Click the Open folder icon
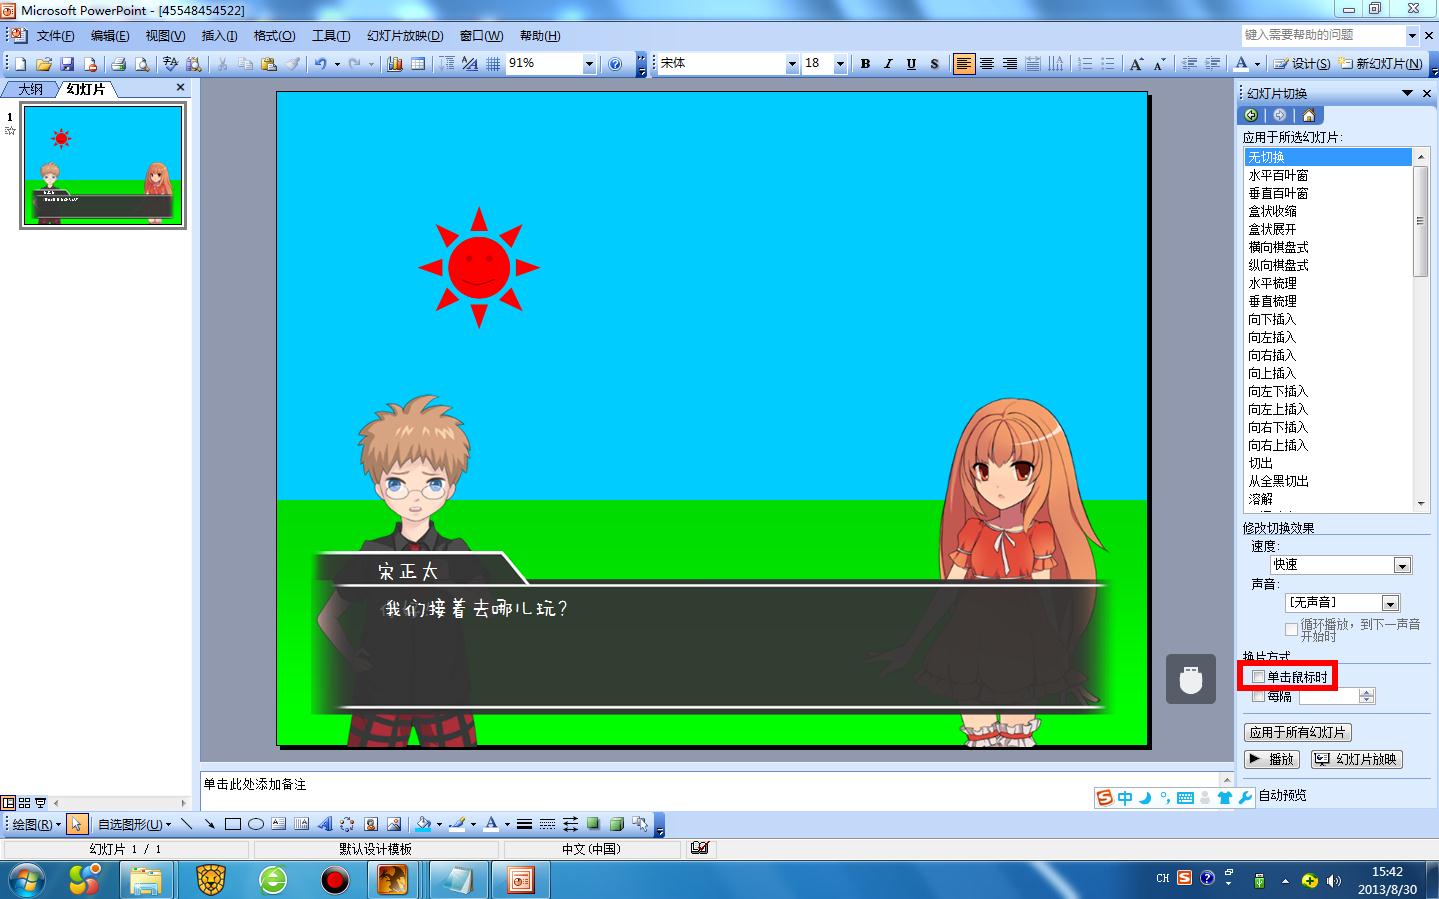The width and height of the screenshot is (1439, 899). click(x=43, y=64)
